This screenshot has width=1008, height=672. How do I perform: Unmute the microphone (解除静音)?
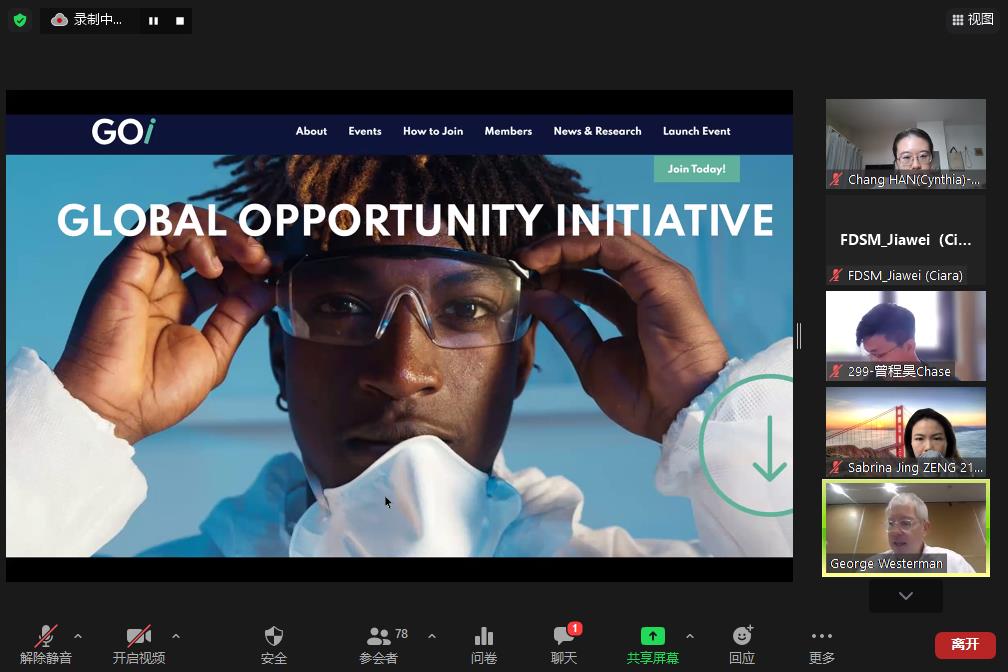(46, 644)
